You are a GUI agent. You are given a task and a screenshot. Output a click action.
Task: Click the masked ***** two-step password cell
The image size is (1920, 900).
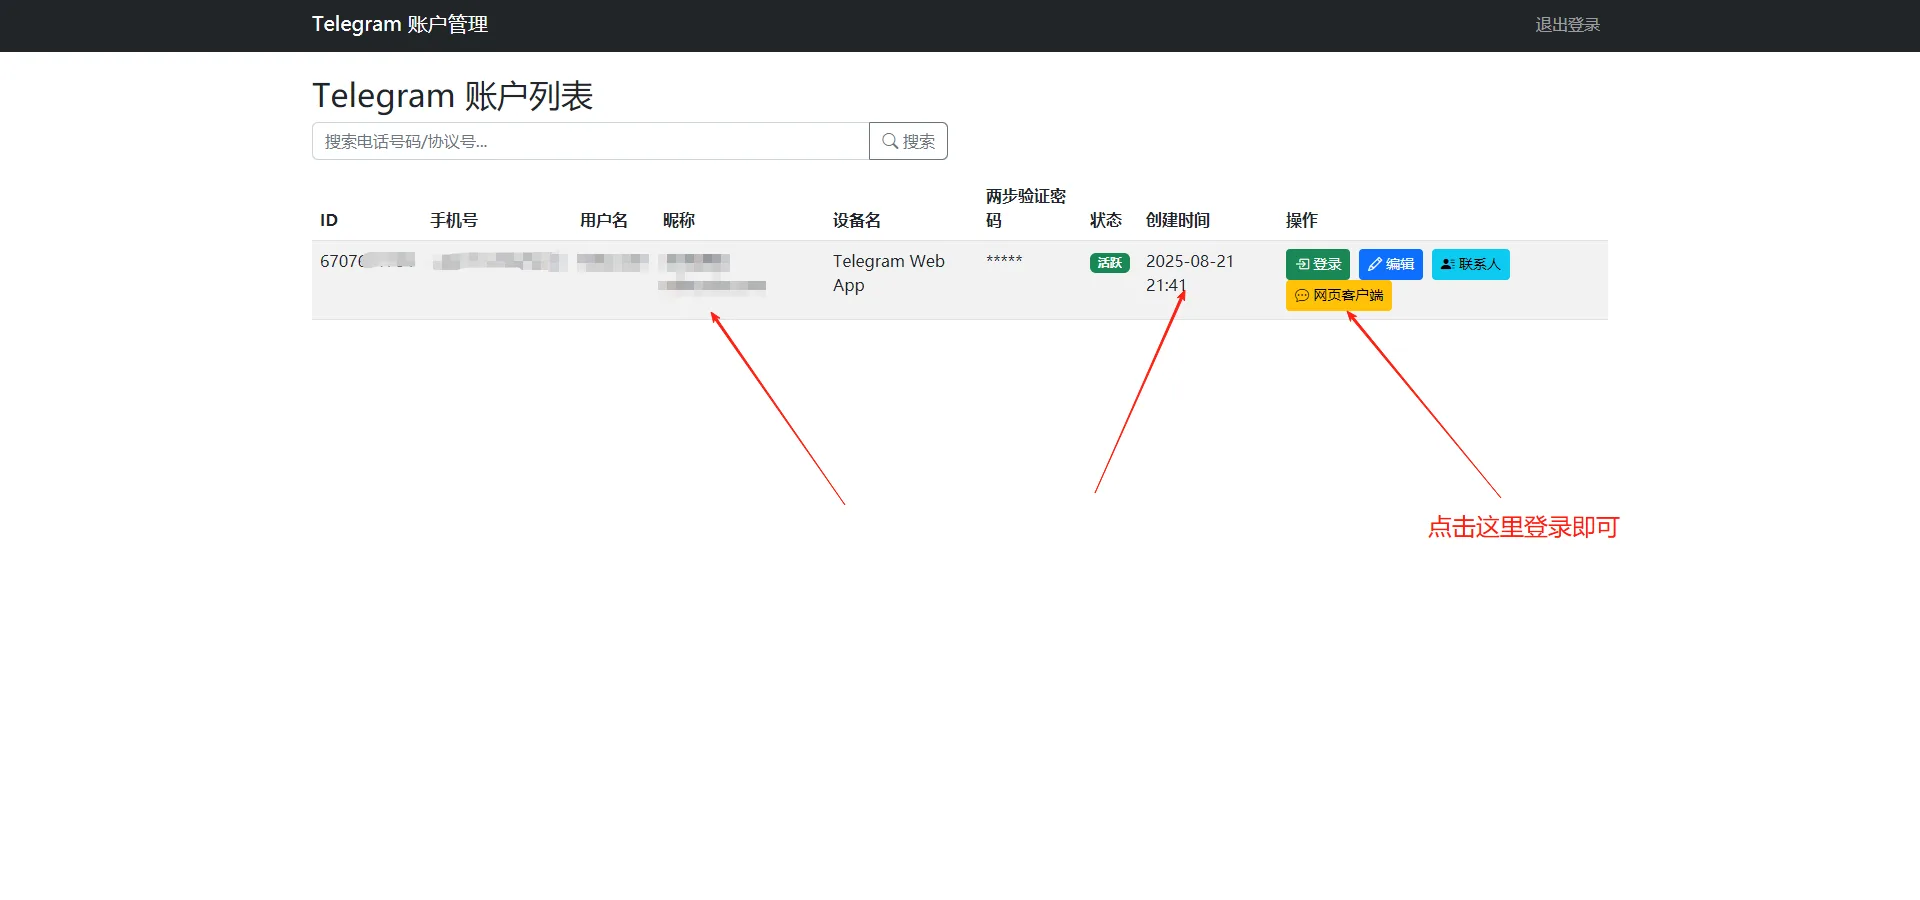point(1004,261)
